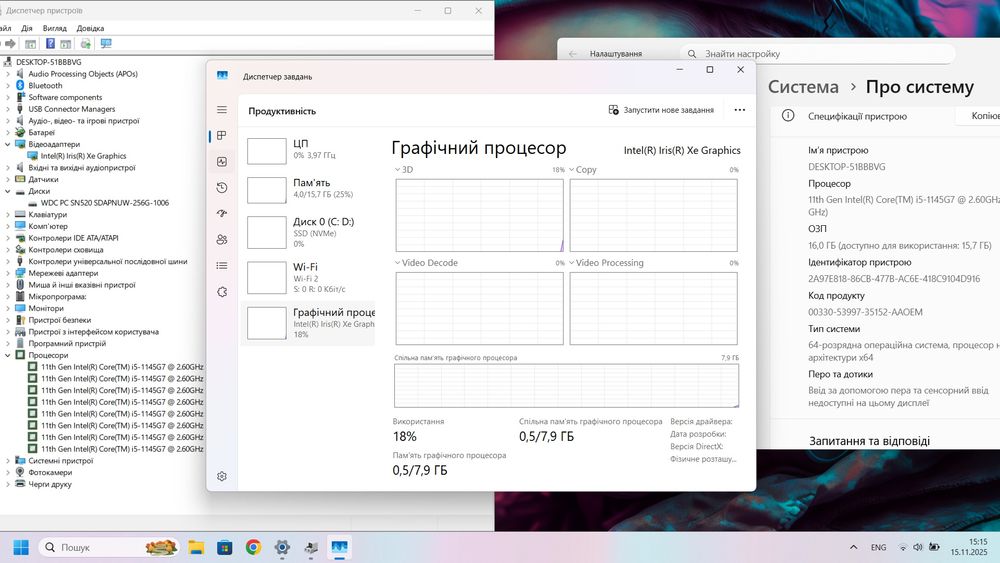Open Microsoft Store from the taskbar
The width and height of the screenshot is (1000, 563).
(224, 547)
